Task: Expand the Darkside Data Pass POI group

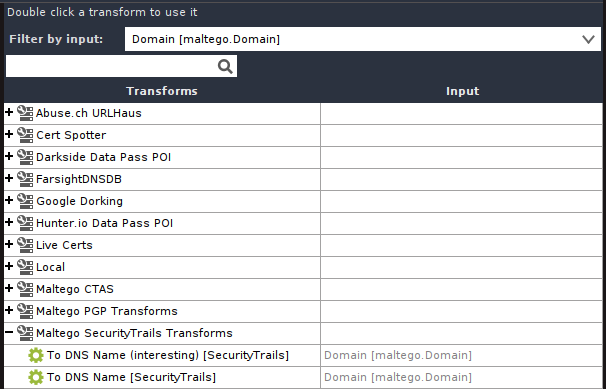Action: 9,156
